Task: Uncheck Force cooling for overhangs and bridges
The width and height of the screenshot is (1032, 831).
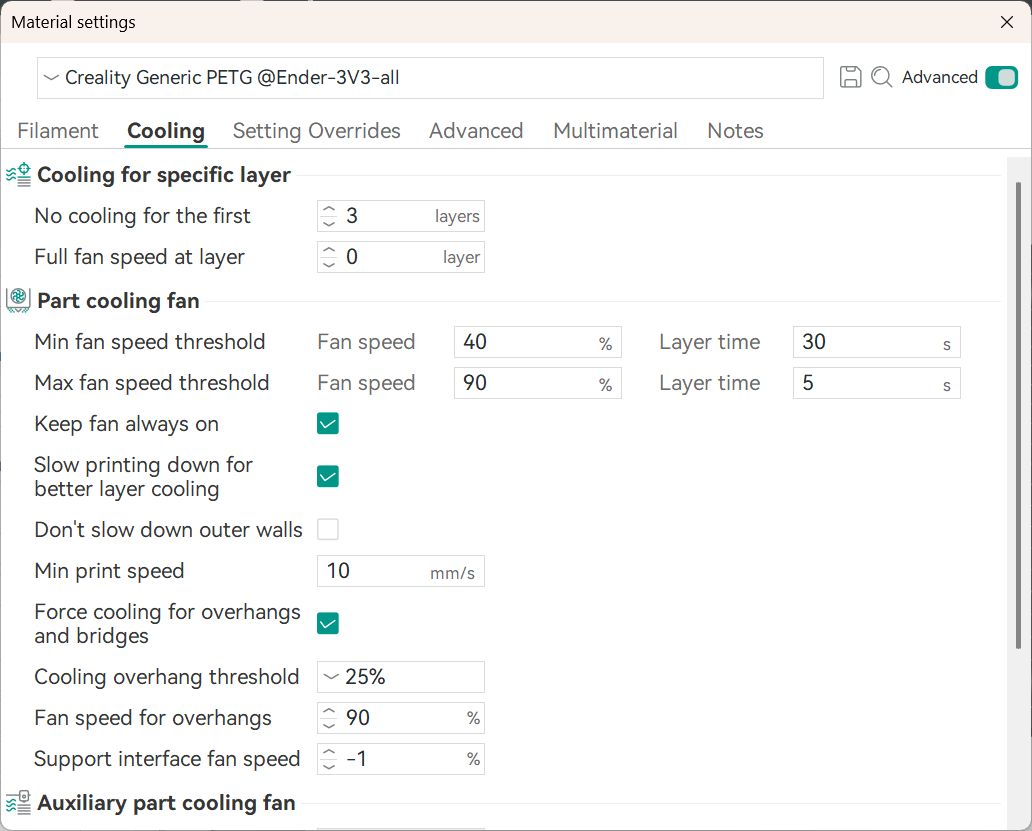Action: 328,623
